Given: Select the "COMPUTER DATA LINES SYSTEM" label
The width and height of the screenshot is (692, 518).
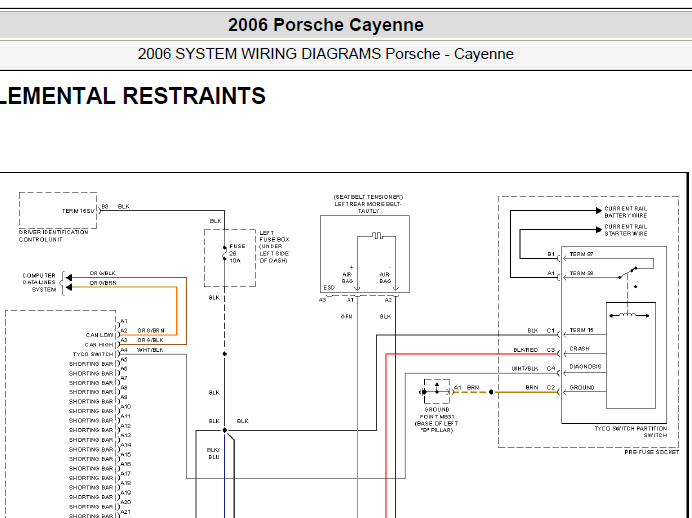Looking at the screenshot, I should pyautogui.click(x=39, y=282).
